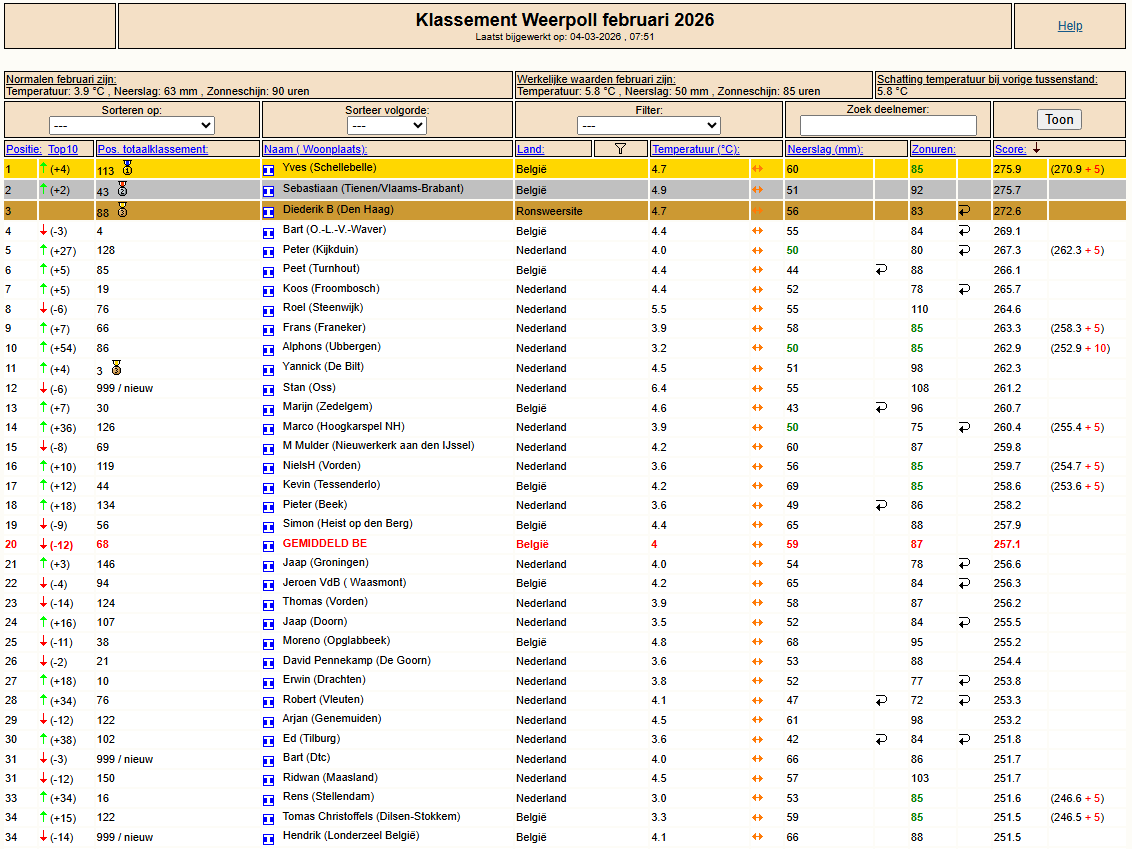1132x849 pixels.
Task: Sort by the 'Pos. totaalklassement' header
Action: pos(152,149)
